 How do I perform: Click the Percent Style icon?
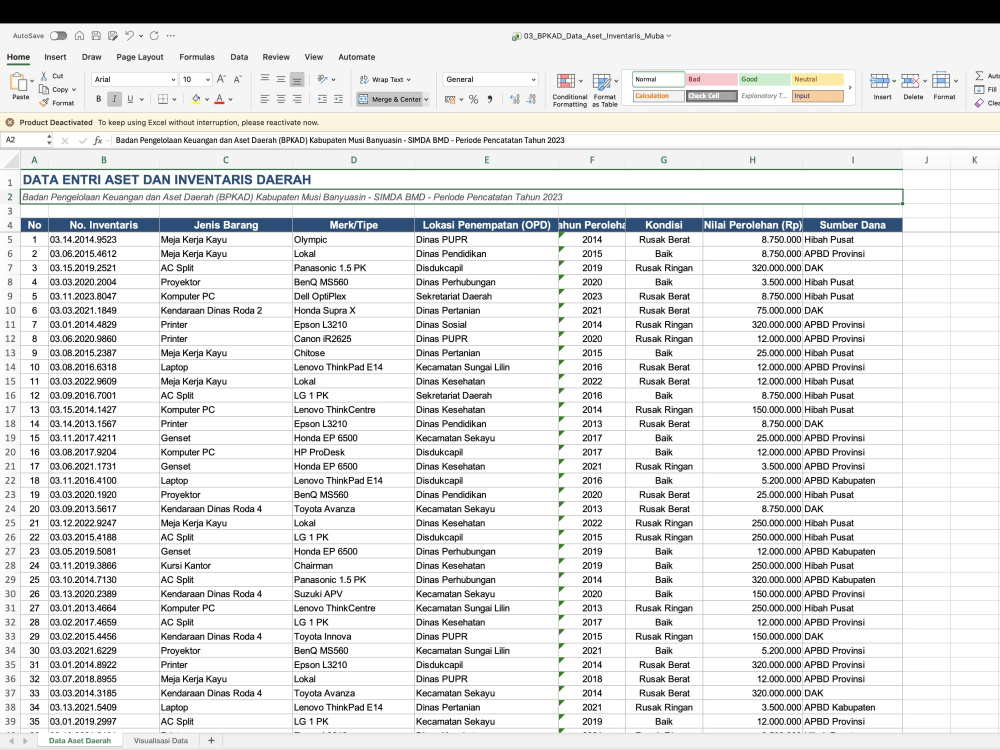click(473, 99)
